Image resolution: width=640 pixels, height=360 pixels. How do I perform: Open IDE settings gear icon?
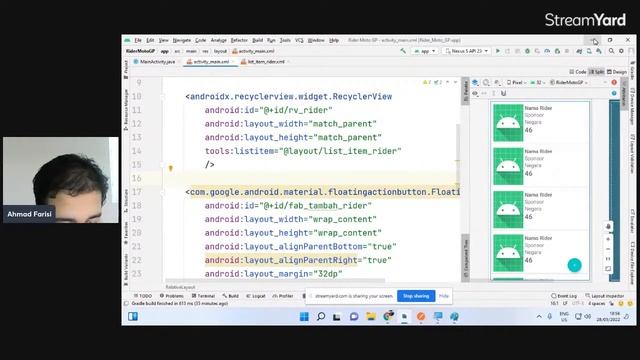[621, 51]
